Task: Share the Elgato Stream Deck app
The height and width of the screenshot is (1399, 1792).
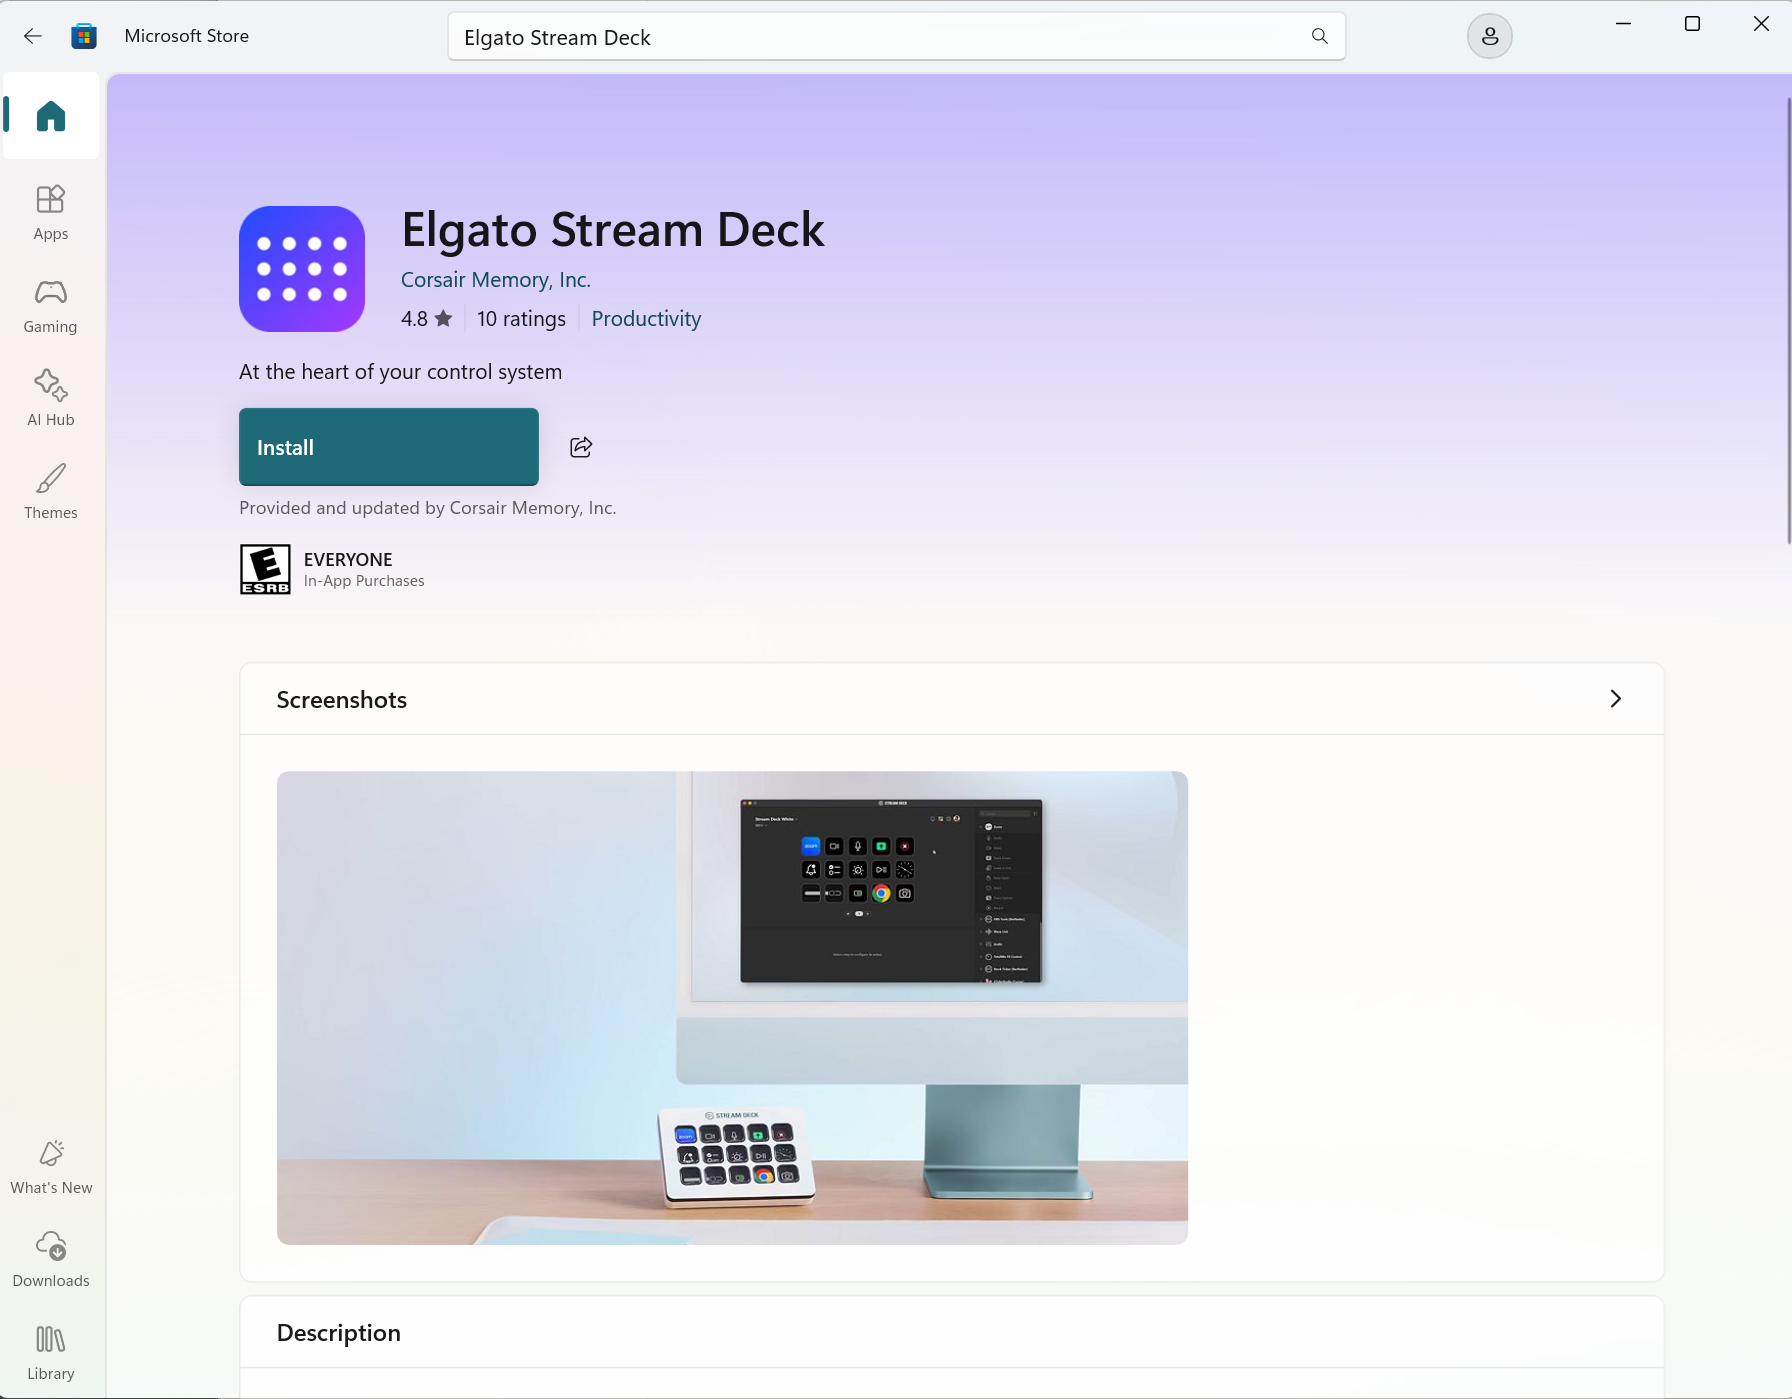Action: (581, 447)
